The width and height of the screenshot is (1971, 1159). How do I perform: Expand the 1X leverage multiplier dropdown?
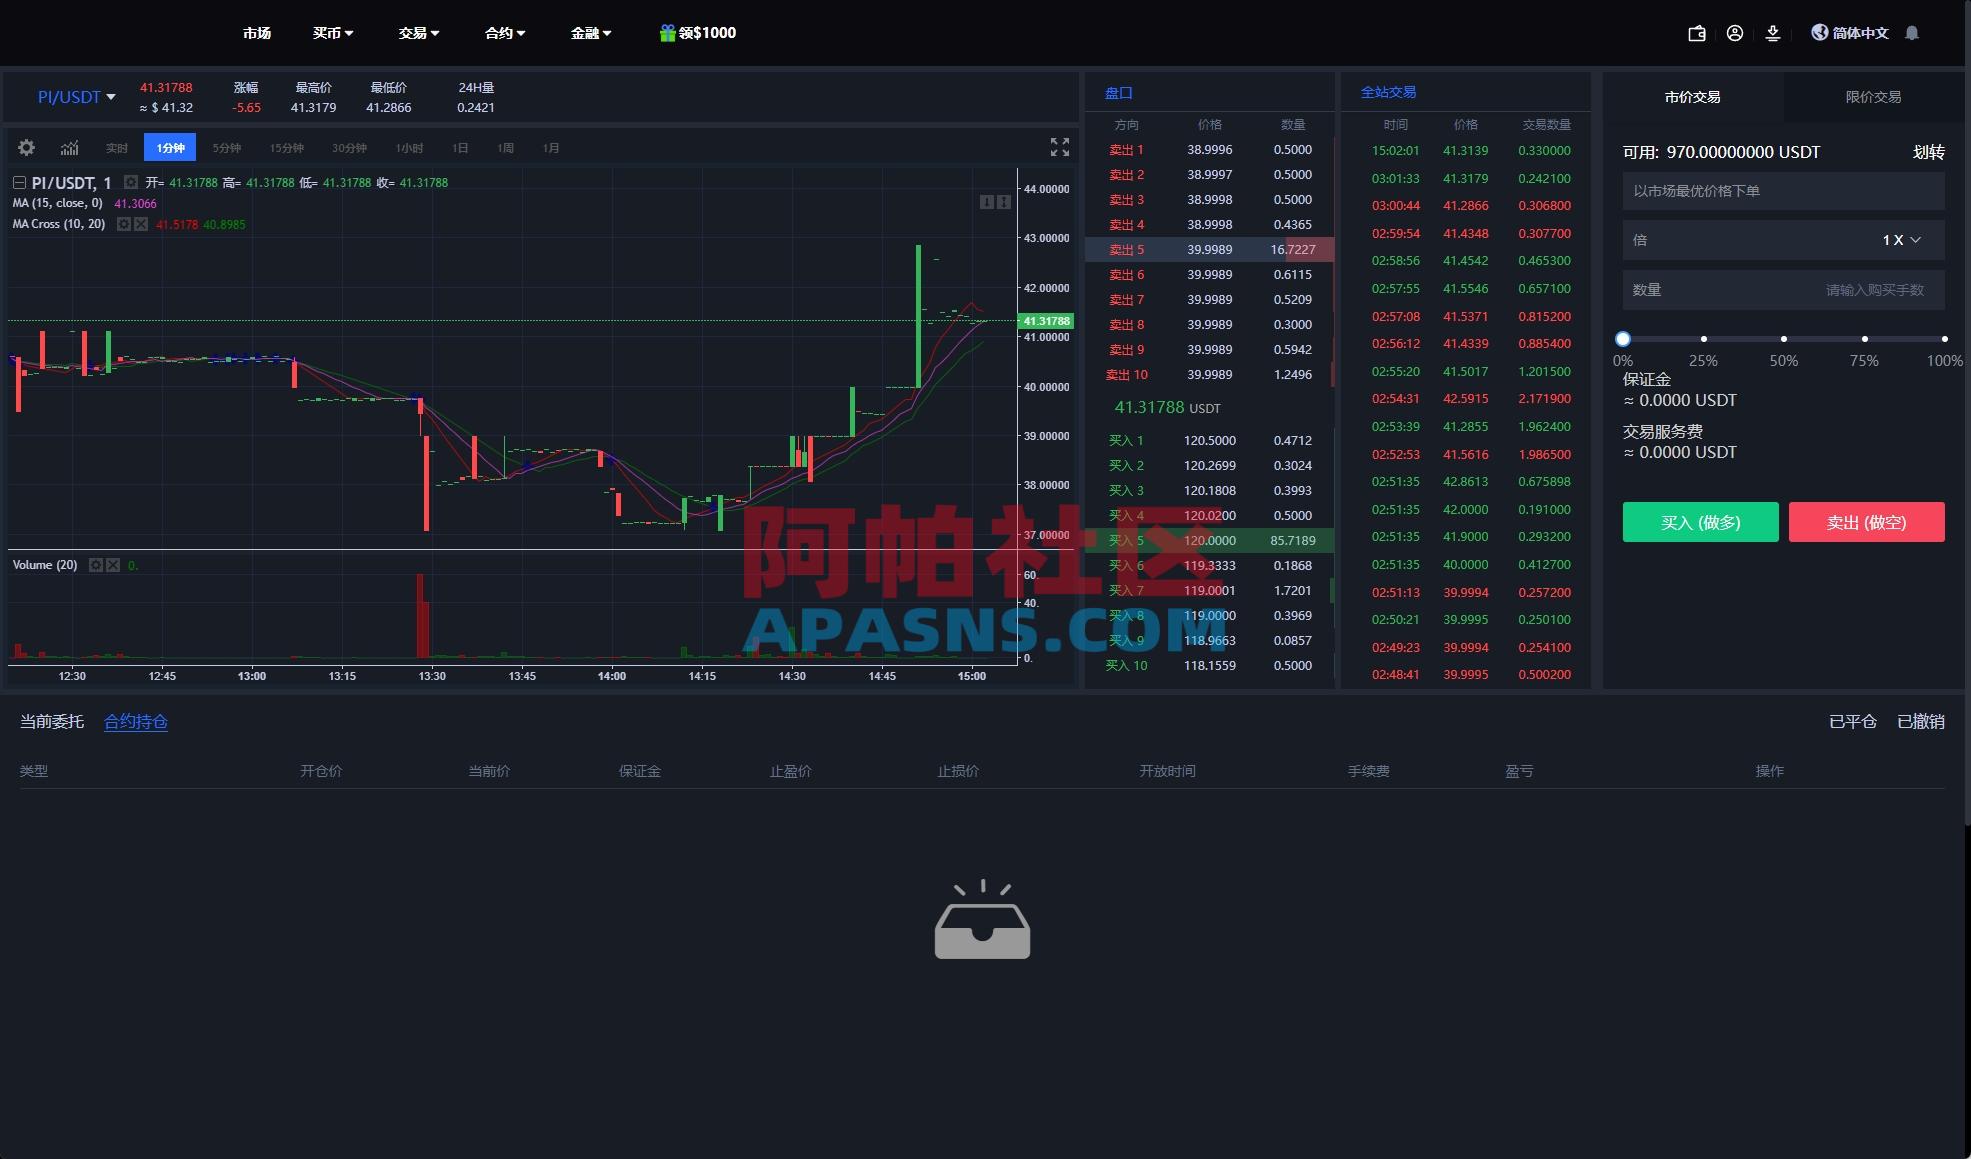click(1902, 240)
